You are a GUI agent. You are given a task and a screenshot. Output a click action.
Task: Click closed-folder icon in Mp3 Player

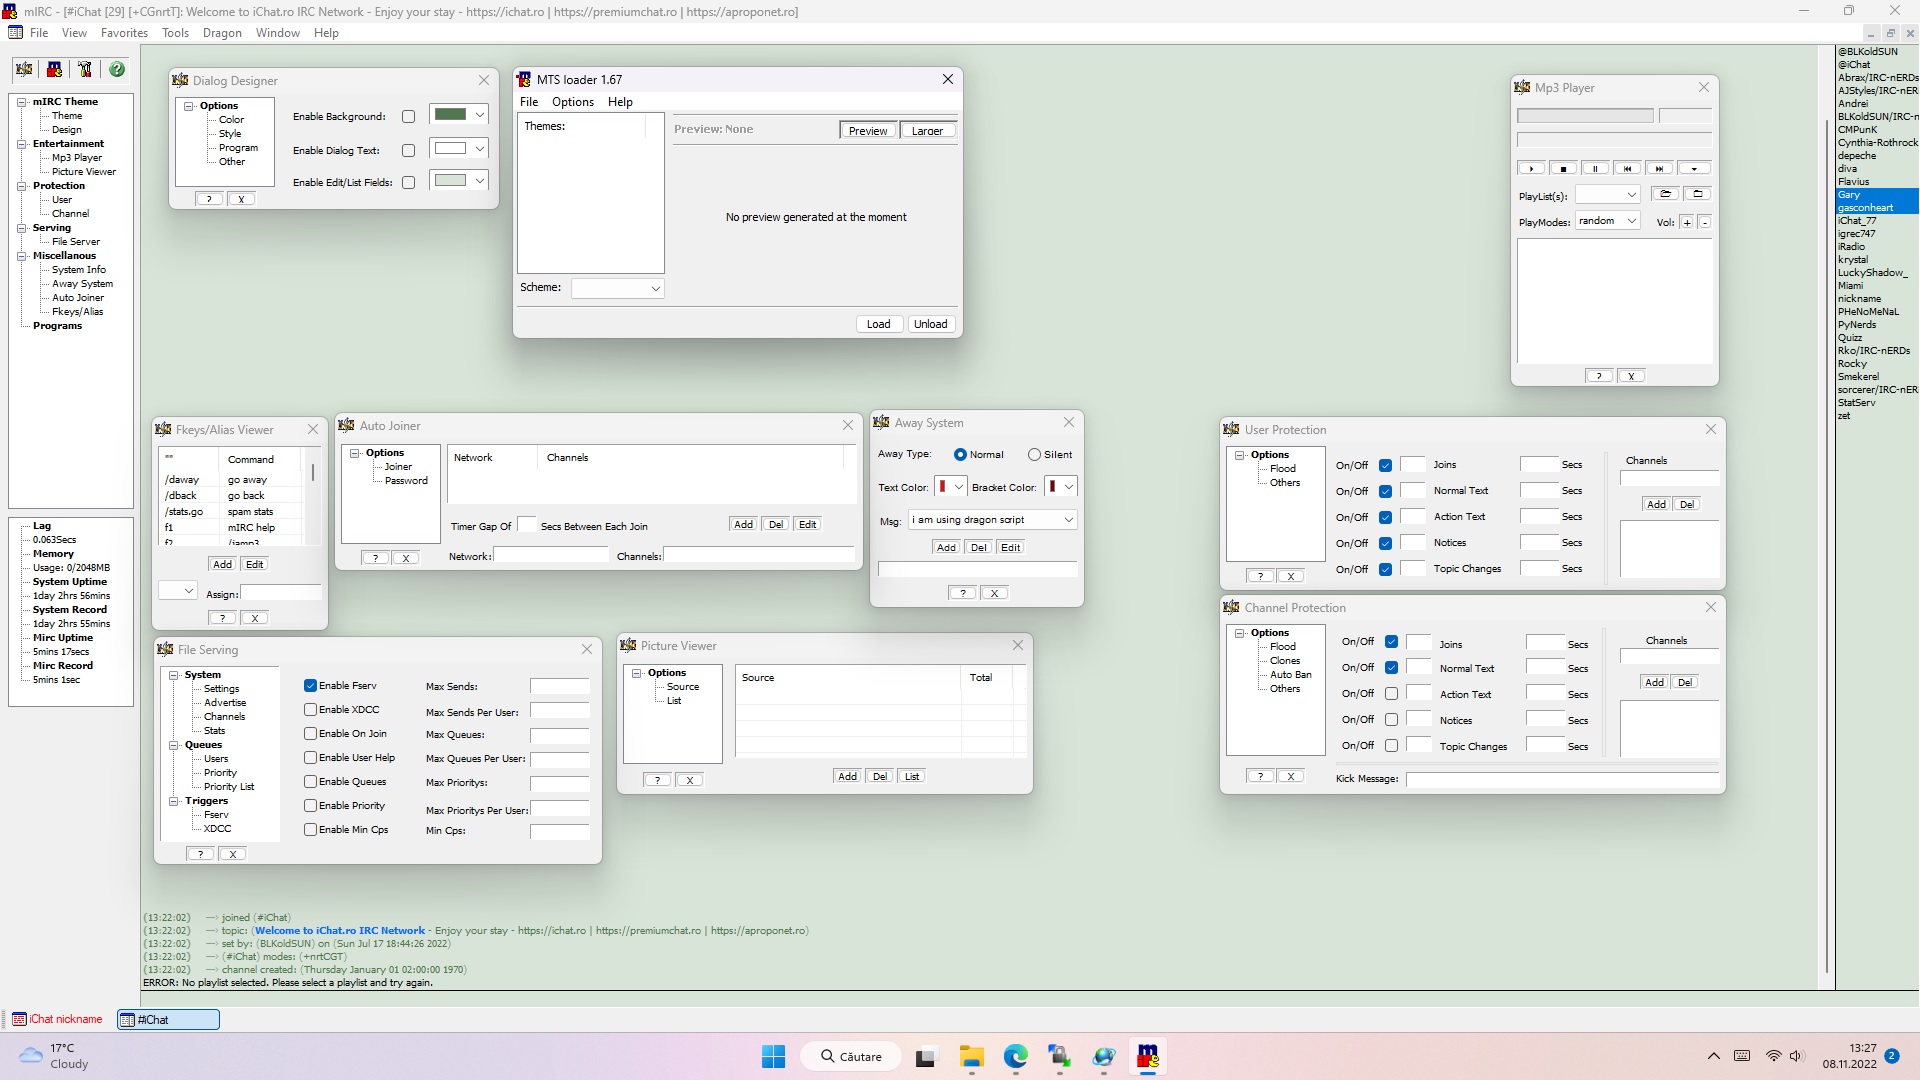(1697, 194)
